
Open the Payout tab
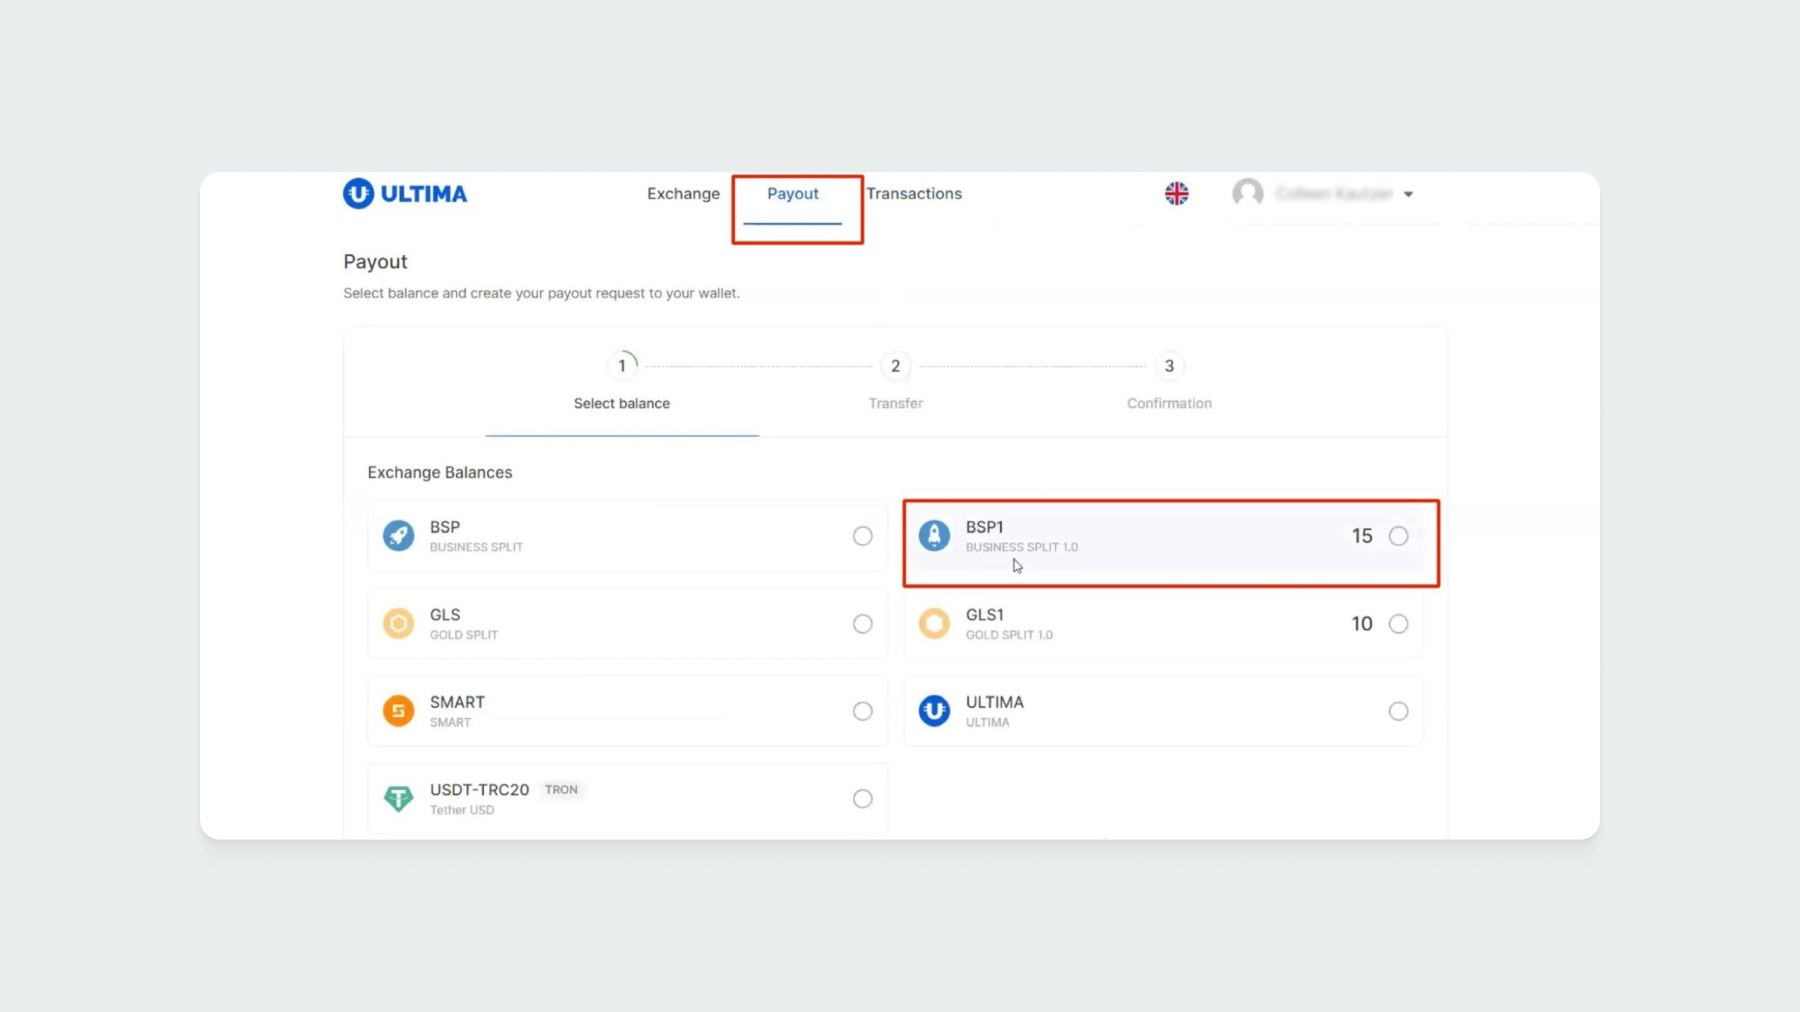[x=793, y=194]
